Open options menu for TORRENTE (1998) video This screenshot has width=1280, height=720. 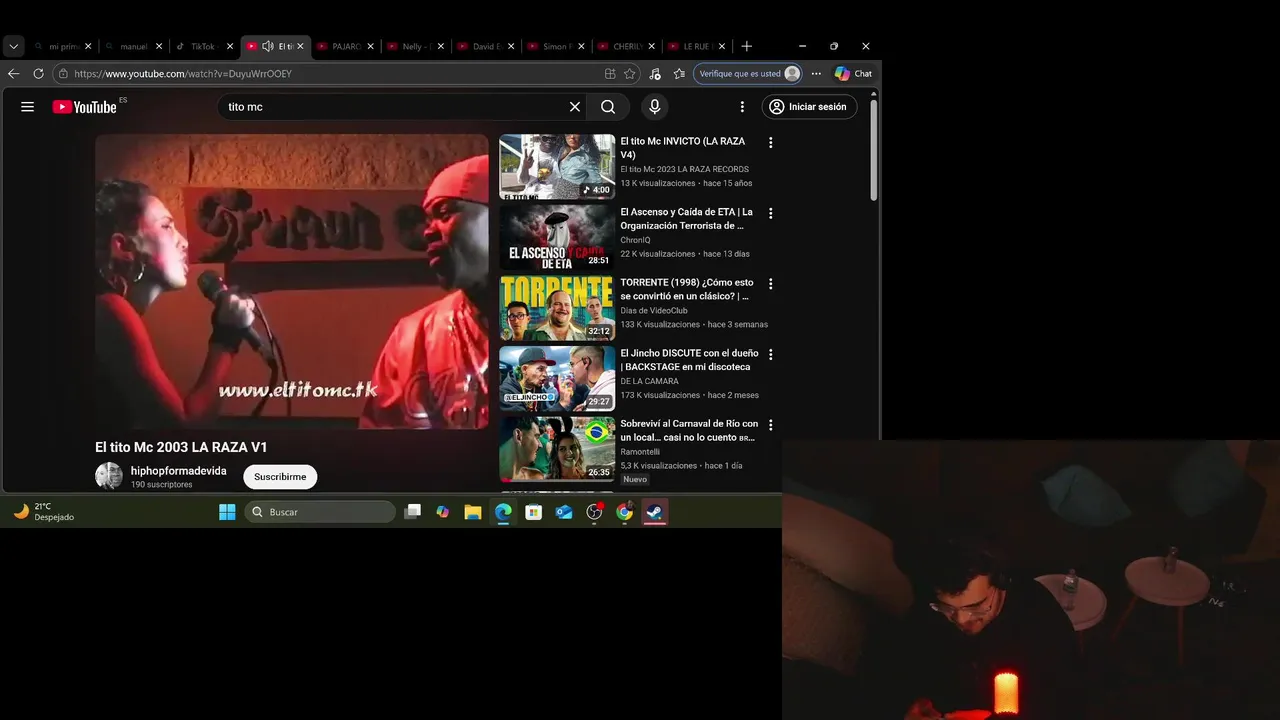[770, 284]
